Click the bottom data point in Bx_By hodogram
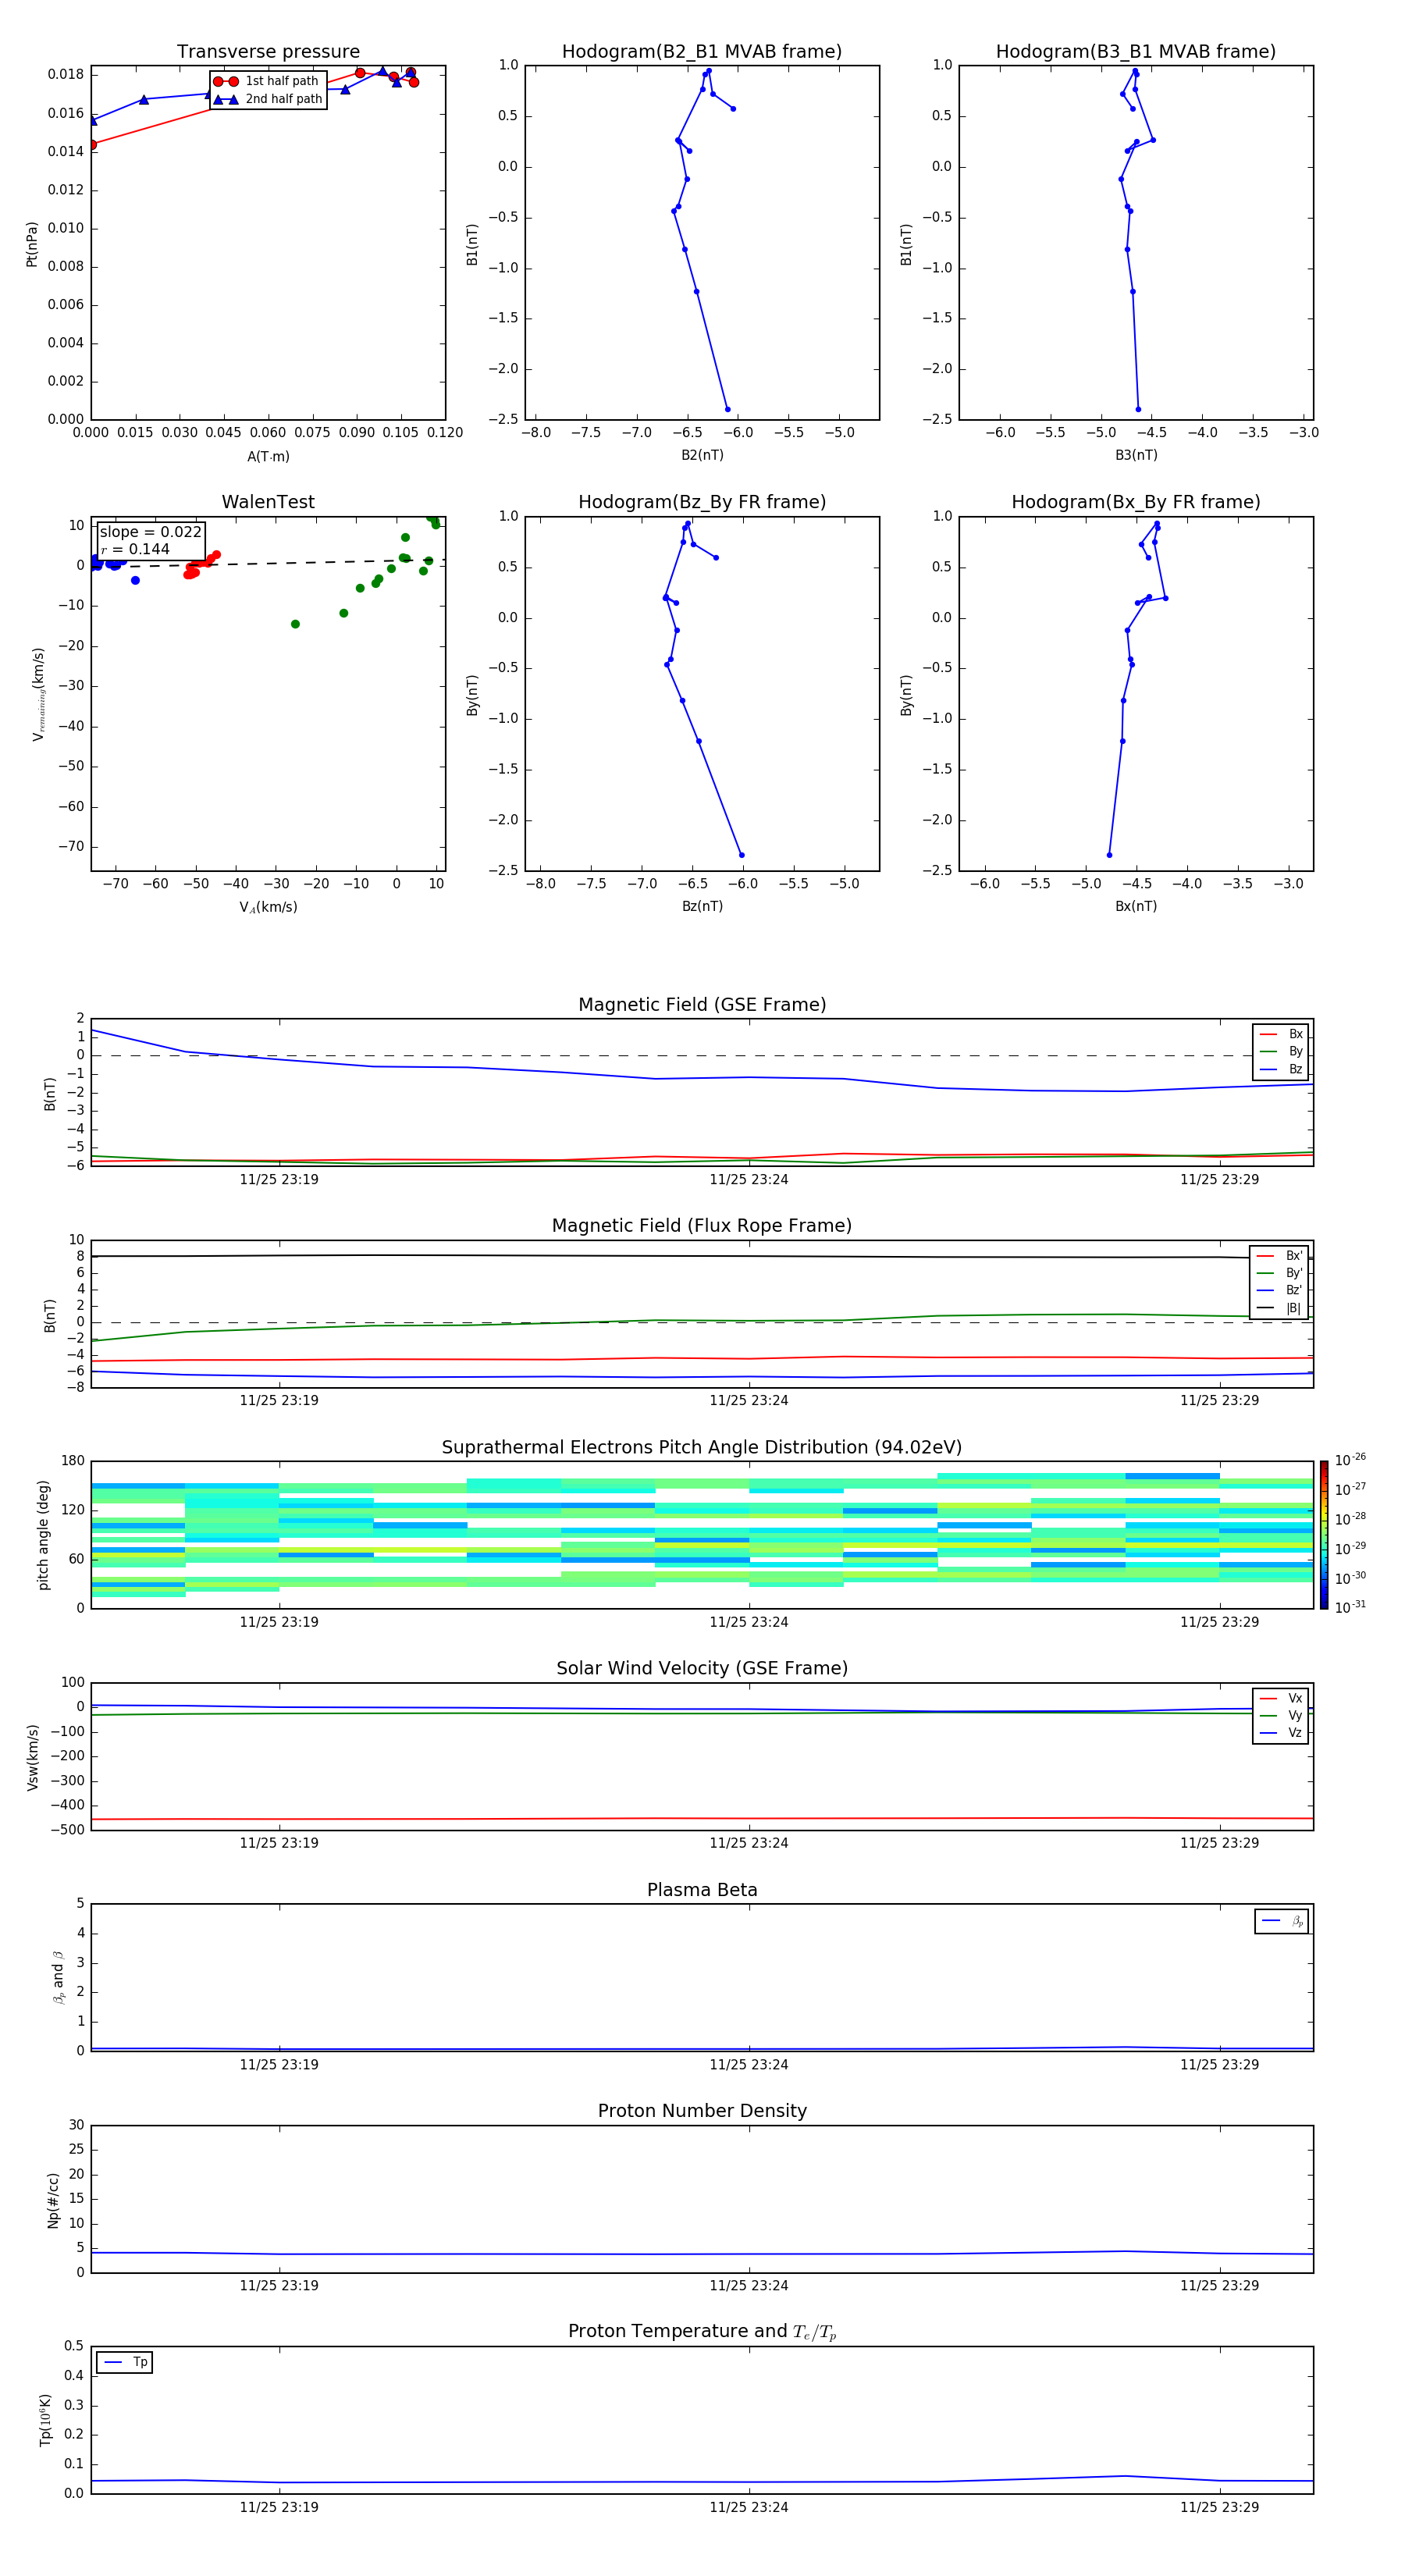1405x2576 pixels. click(1109, 855)
